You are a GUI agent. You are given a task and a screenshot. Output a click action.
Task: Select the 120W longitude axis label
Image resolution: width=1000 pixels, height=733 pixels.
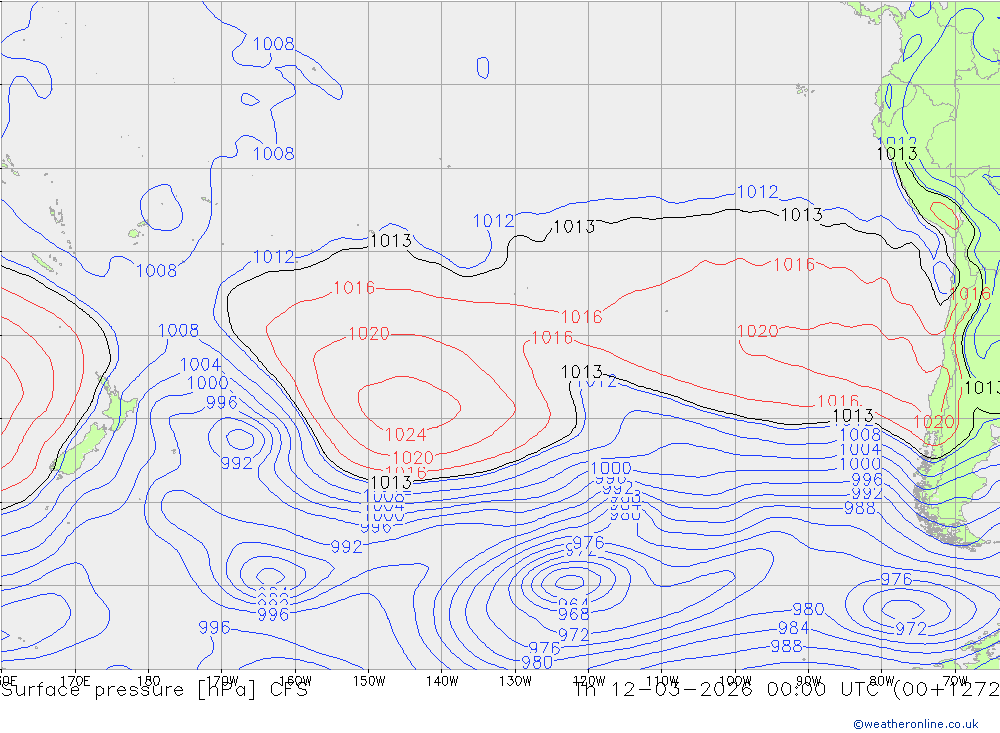(589, 681)
